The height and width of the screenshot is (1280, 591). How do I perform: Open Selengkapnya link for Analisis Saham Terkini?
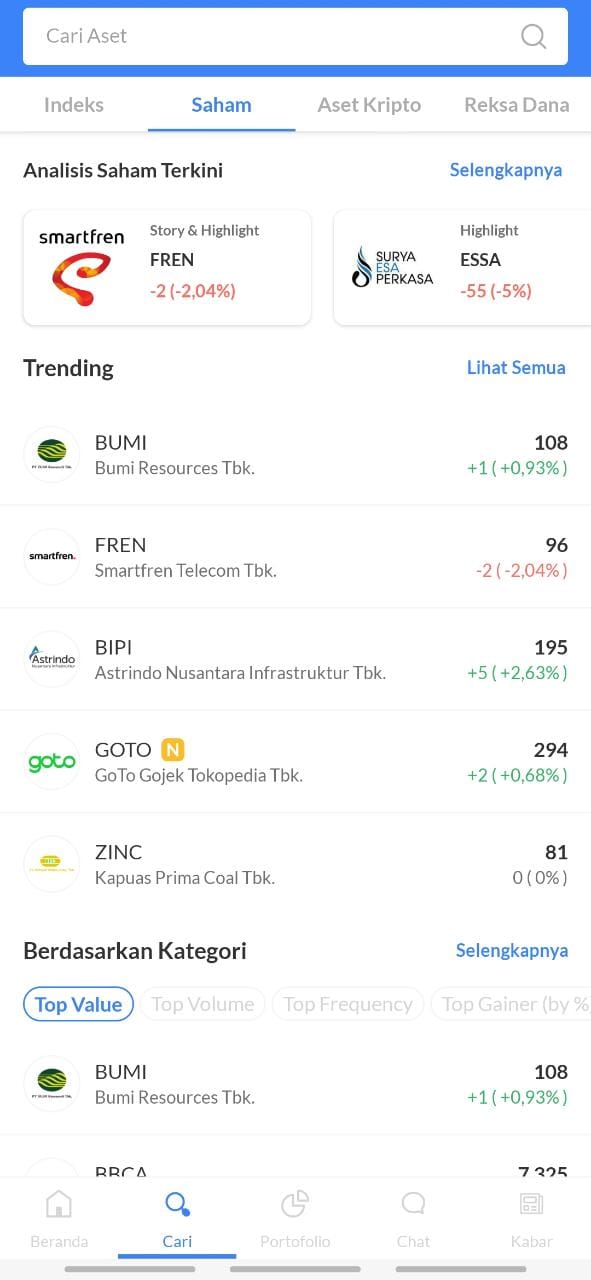[x=506, y=170]
